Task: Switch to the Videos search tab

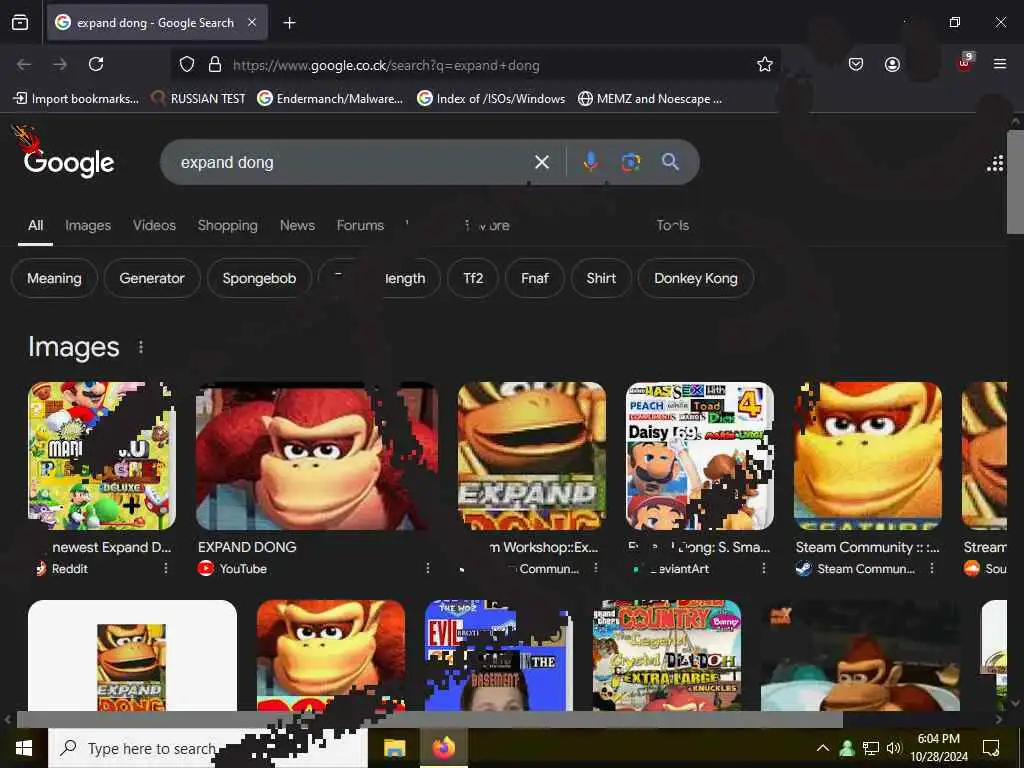Action: tap(154, 225)
